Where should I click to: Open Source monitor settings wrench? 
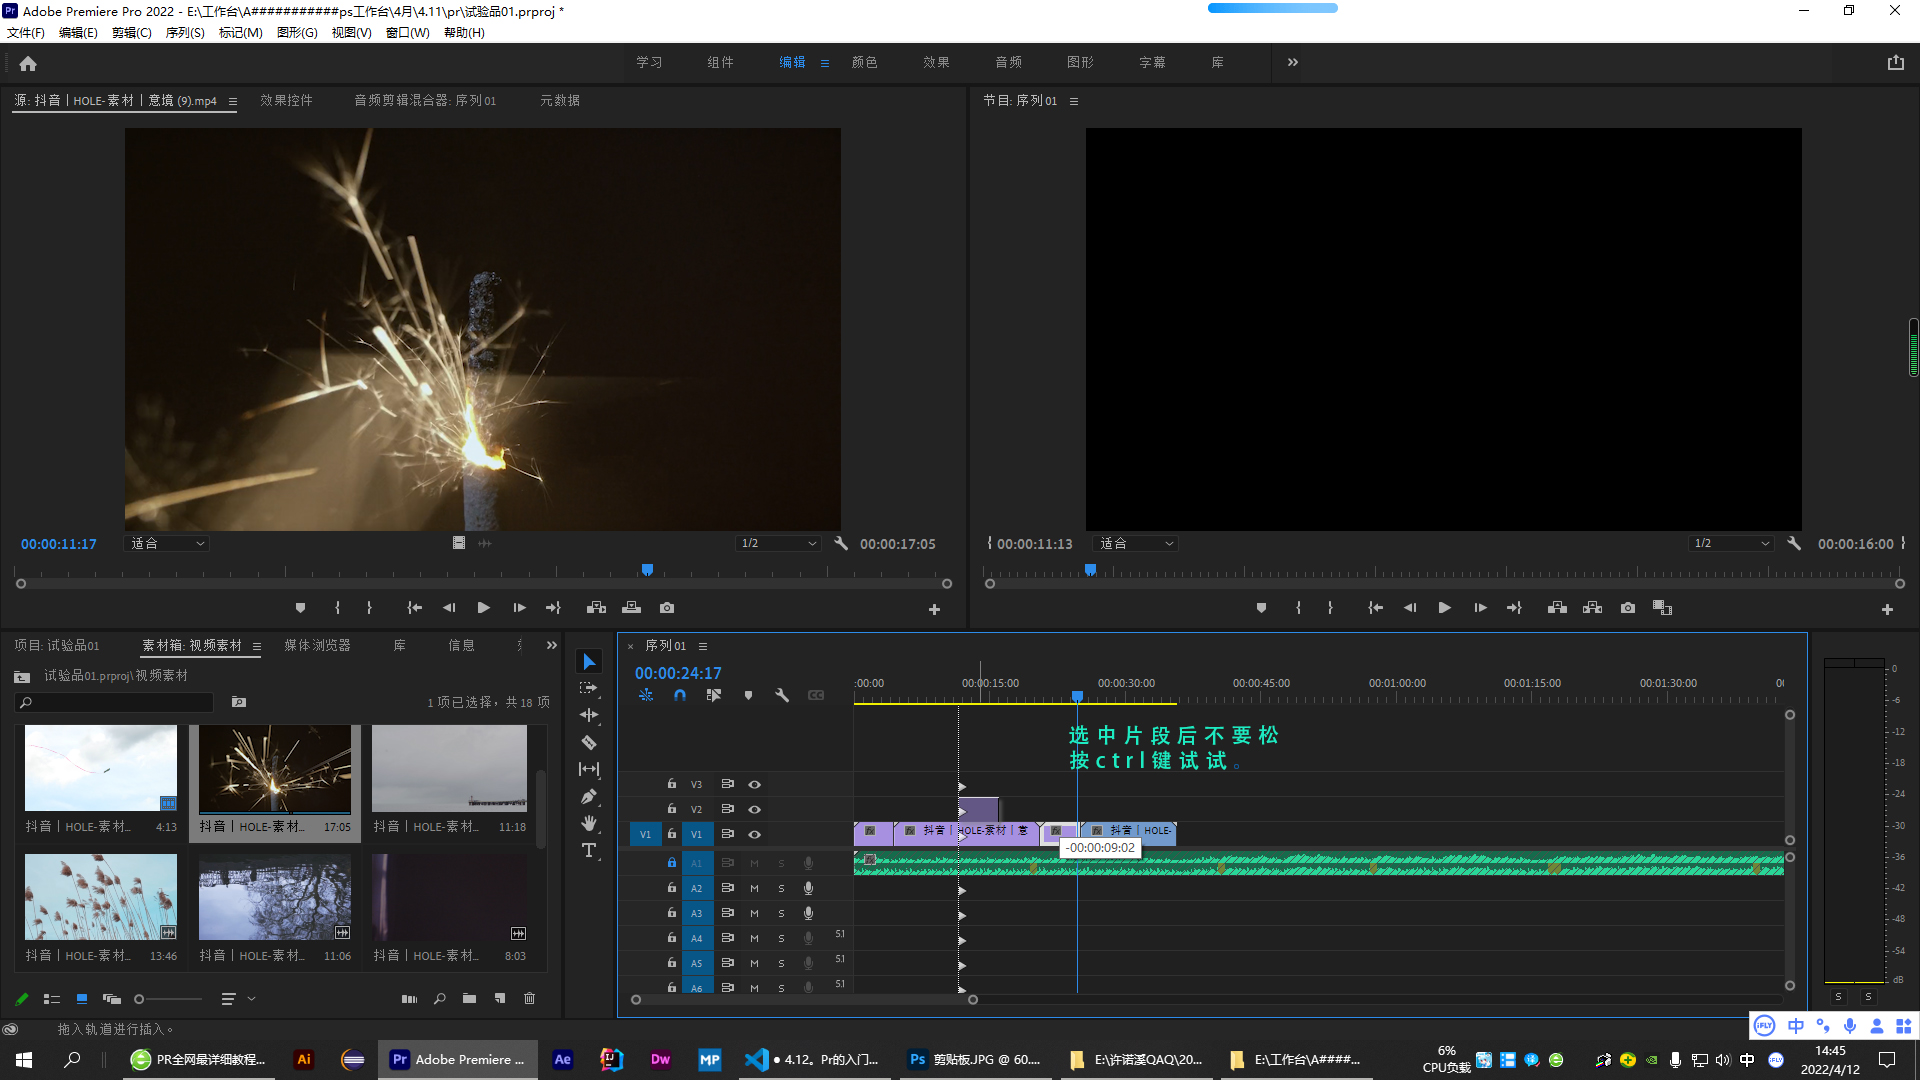click(841, 543)
